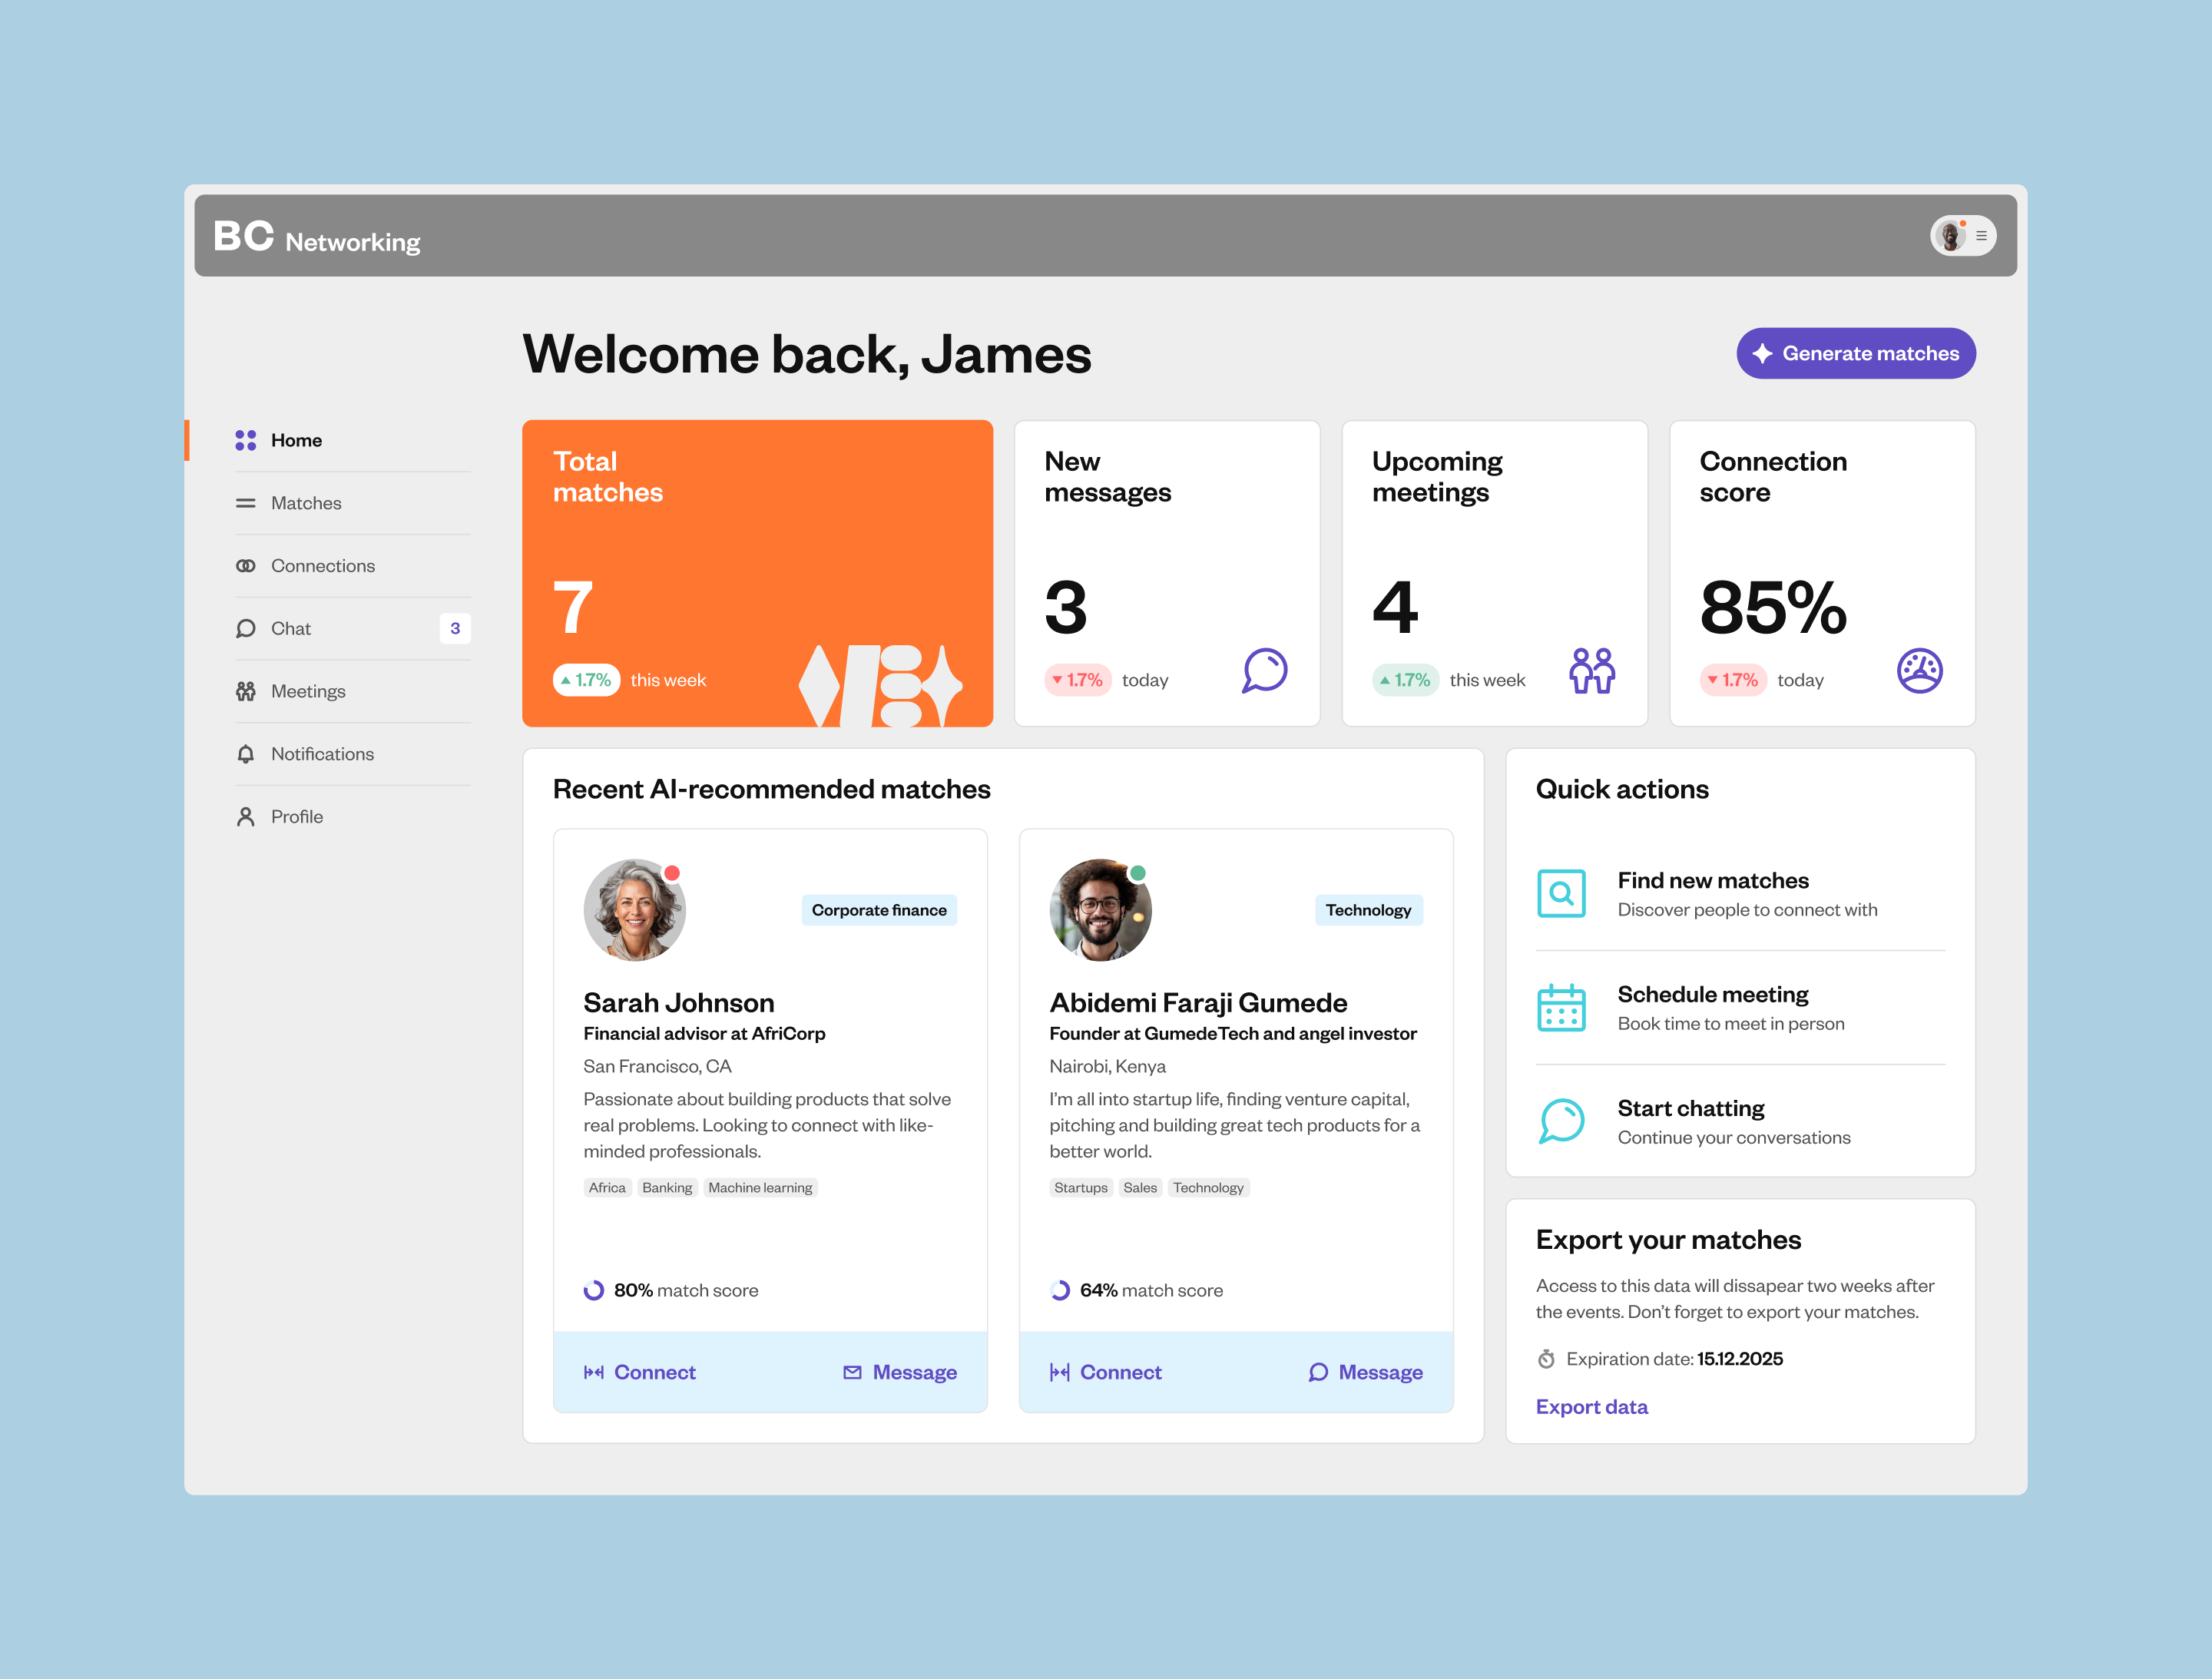The height and width of the screenshot is (1679, 2212).
Task: Click the Chat bubble sidebar icon
Action: [x=245, y=628]
